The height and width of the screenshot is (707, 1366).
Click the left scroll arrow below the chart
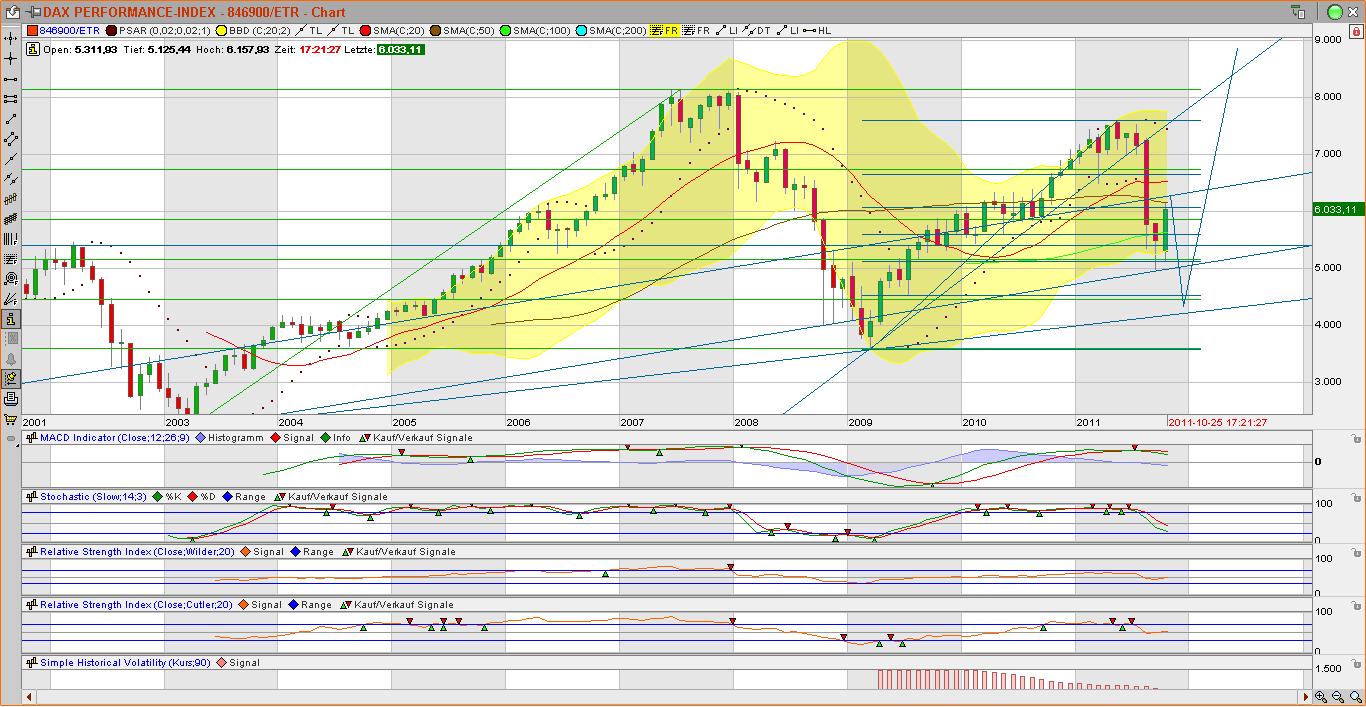coord(29,697)
